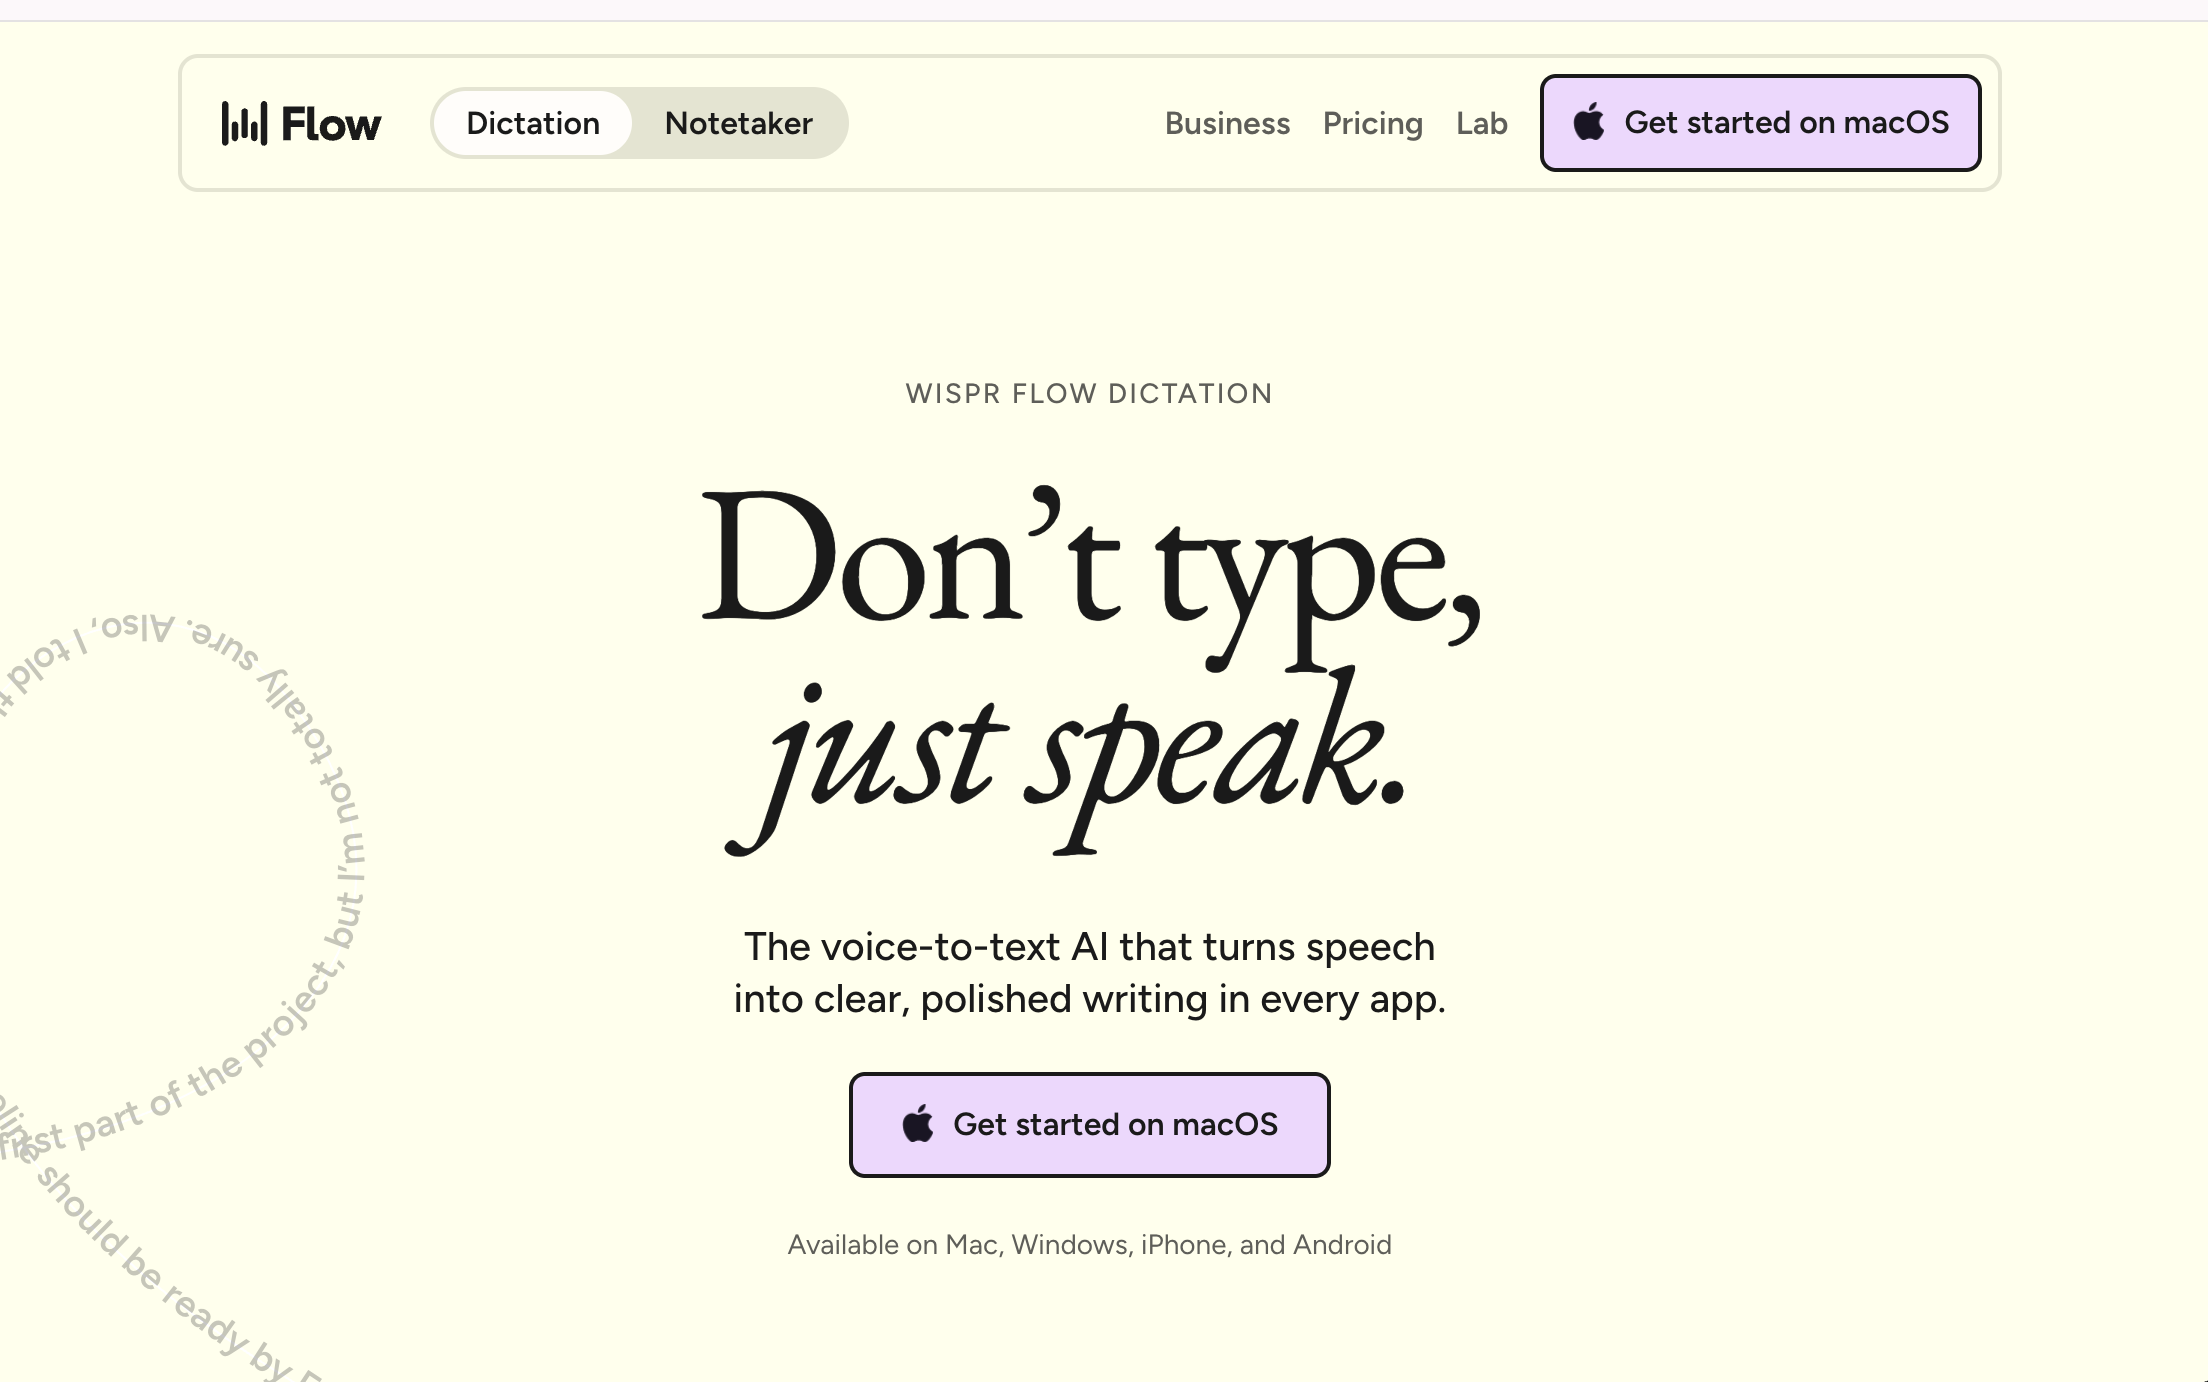2208x1382 pixels.
Task: Open the Business page
Action: 1227,123
